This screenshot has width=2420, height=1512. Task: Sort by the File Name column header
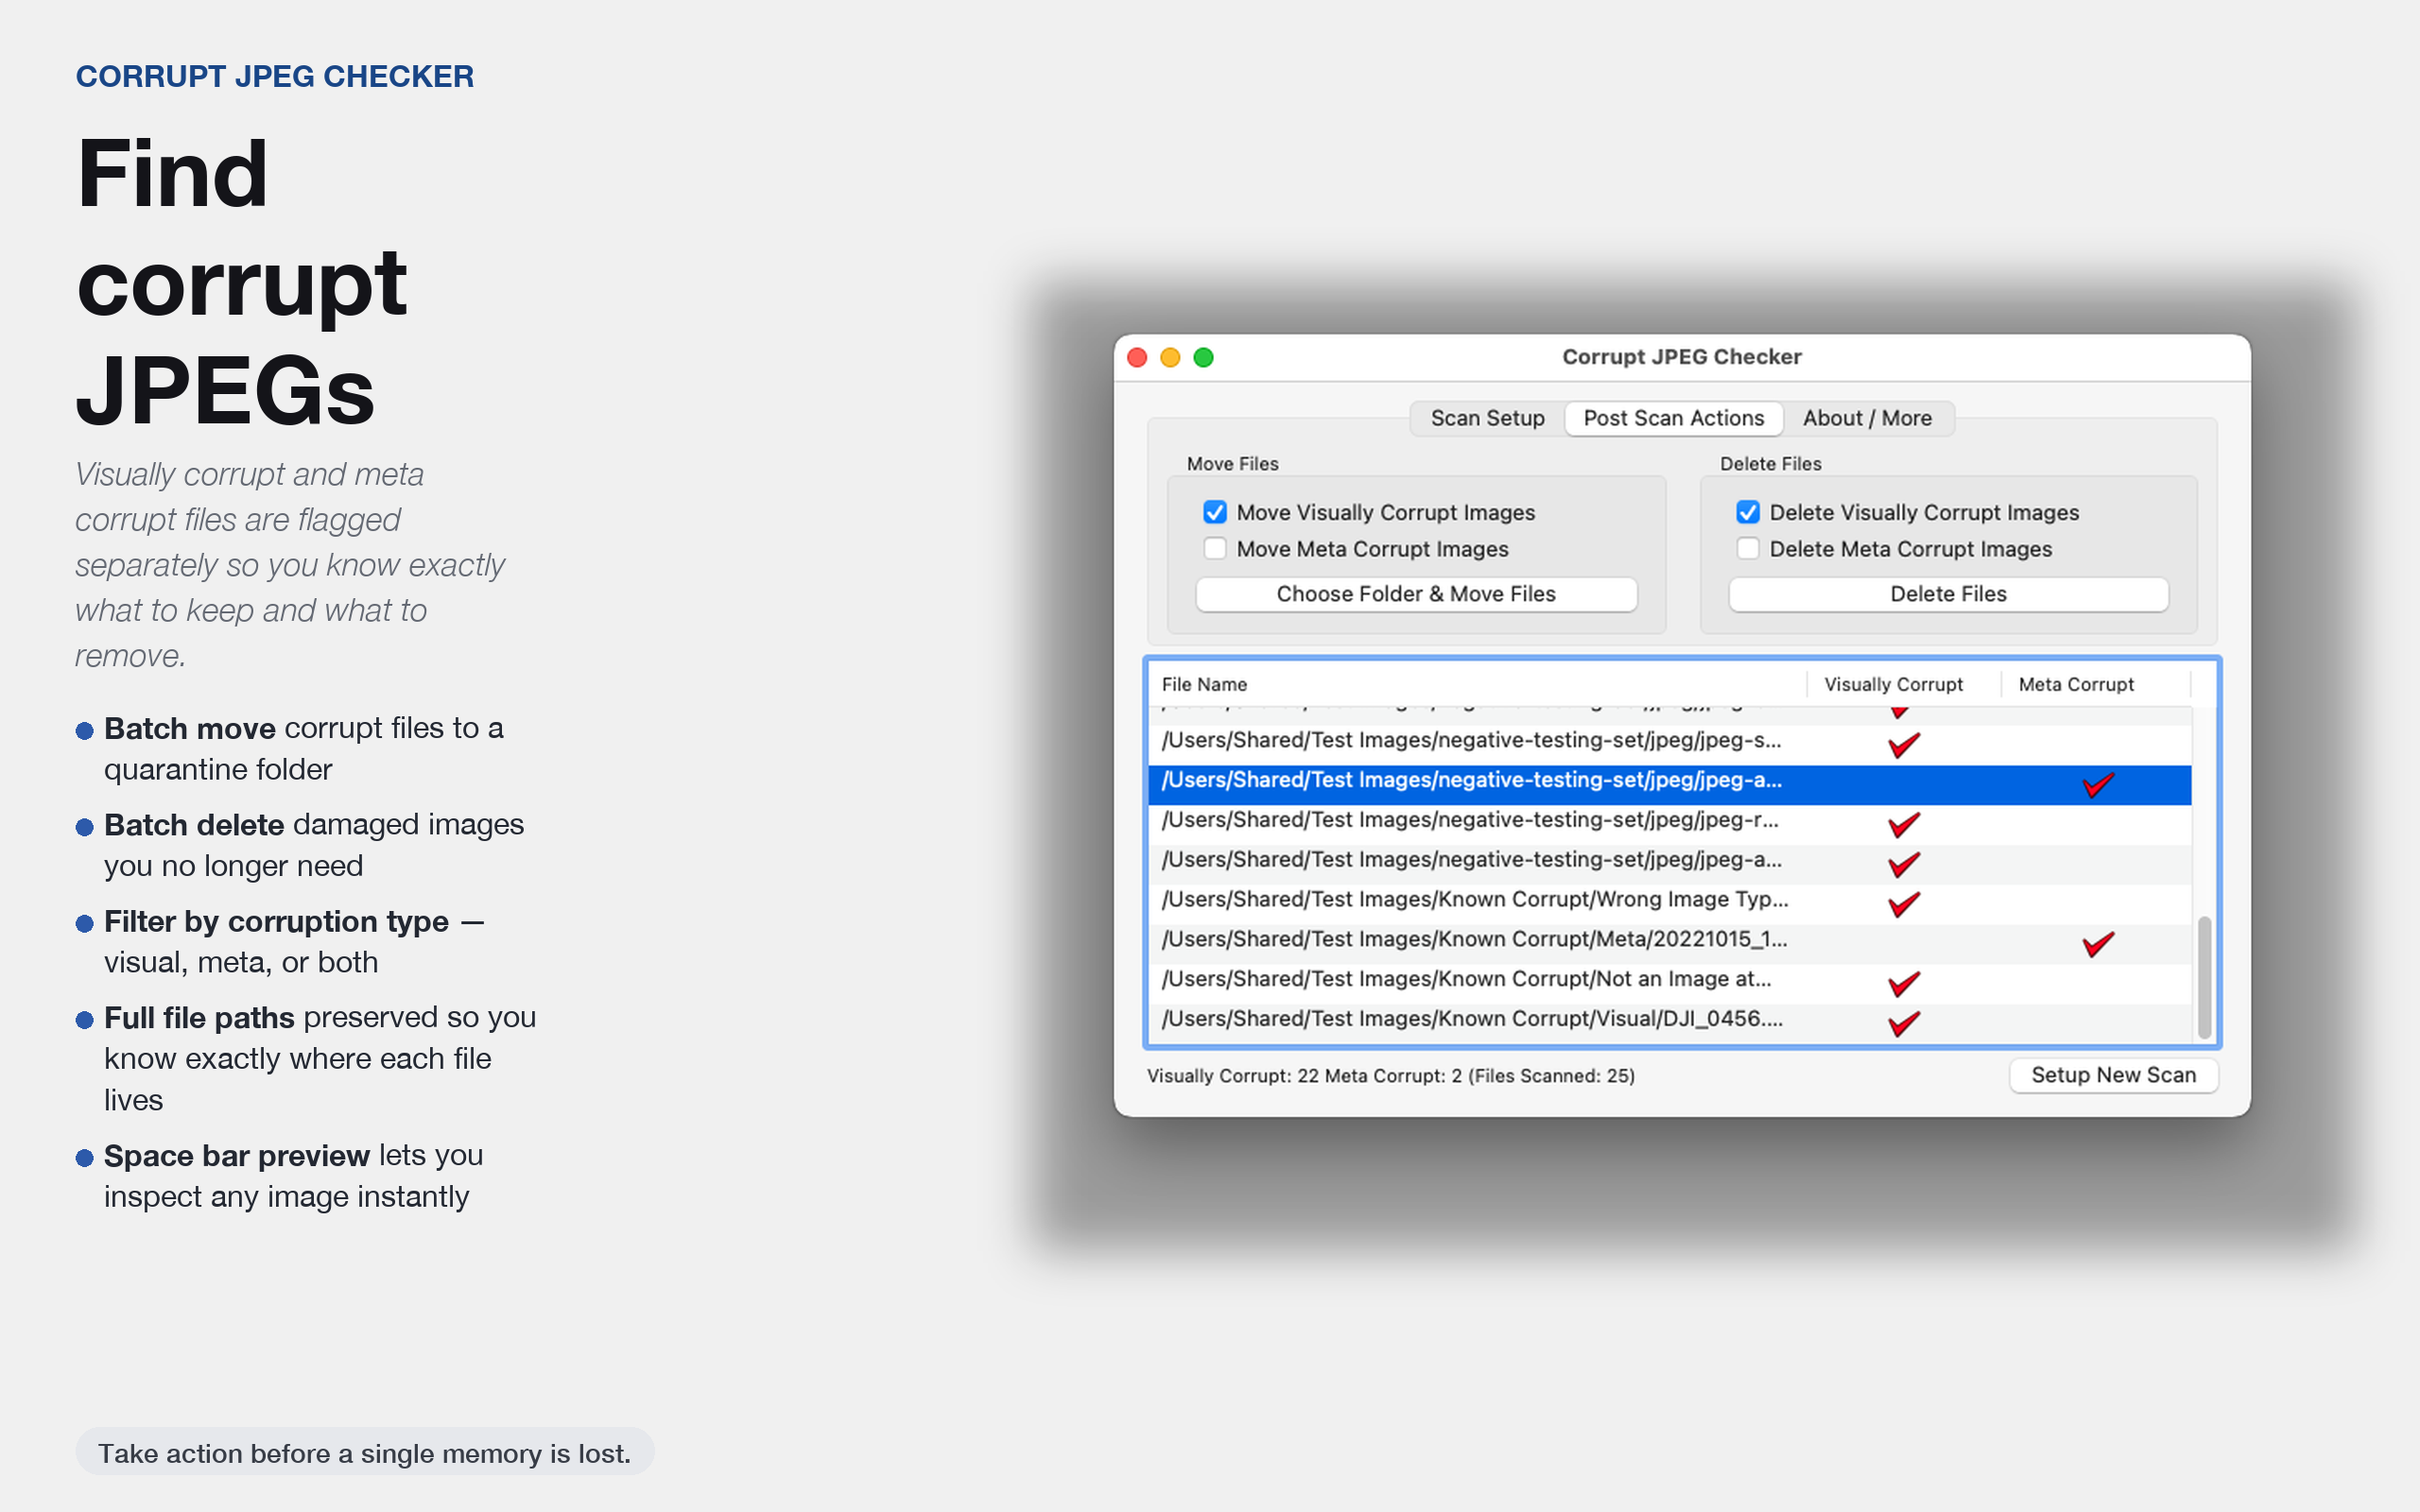pos(1204,684)
